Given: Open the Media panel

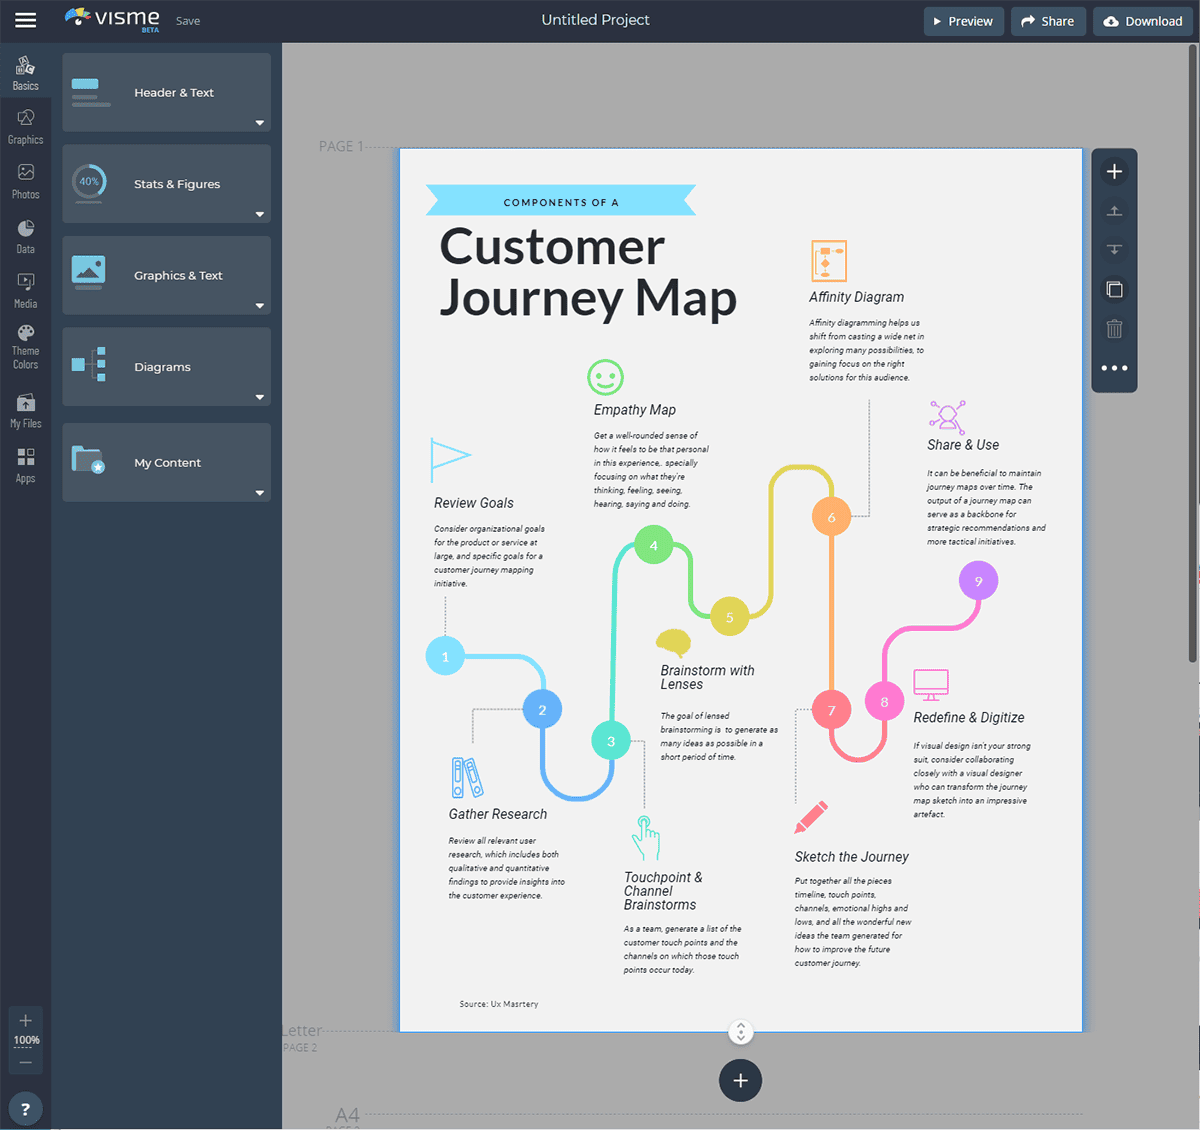Looking at the screenshot, I should click(25, 290).
